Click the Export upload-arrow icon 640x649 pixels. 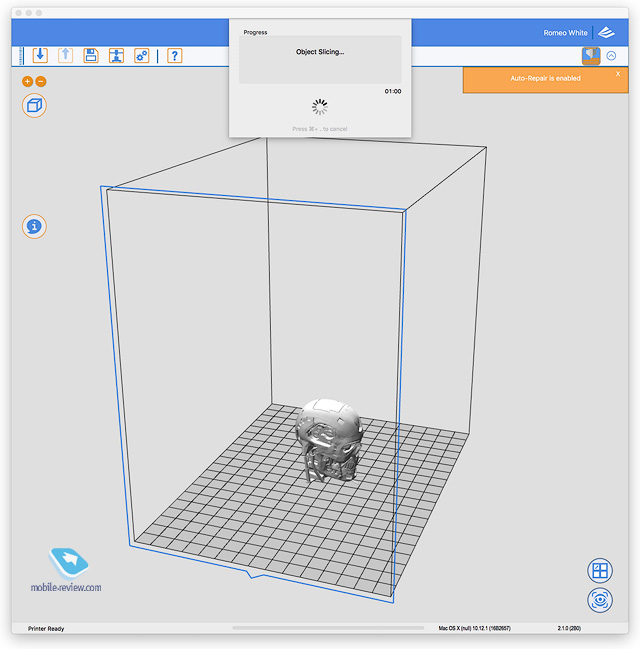pos(65,55)
